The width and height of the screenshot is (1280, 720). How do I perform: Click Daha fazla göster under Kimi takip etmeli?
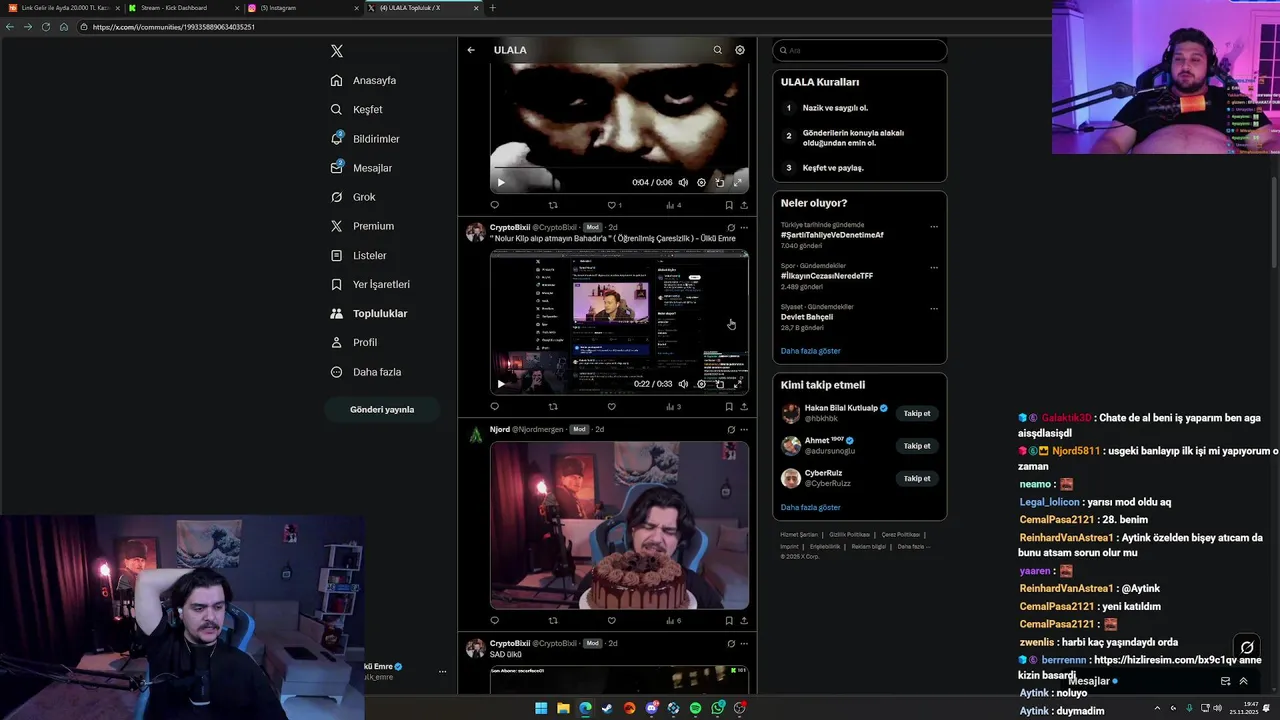[810, 507]
